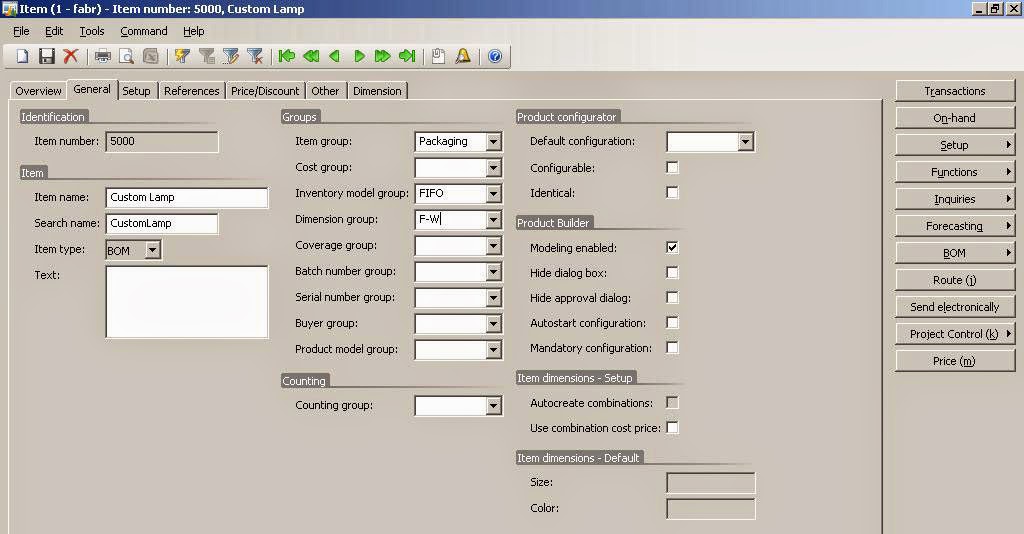Go to next record arrow
The height and width of the screenshot is (534, 1024).
359,56
